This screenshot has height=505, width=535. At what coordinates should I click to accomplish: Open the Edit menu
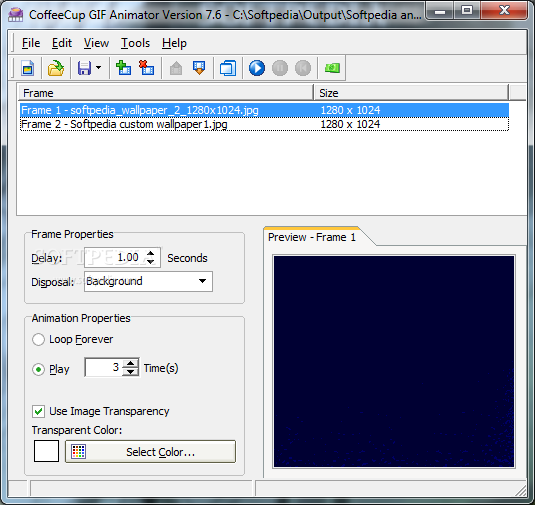click(x=62, y=43)
